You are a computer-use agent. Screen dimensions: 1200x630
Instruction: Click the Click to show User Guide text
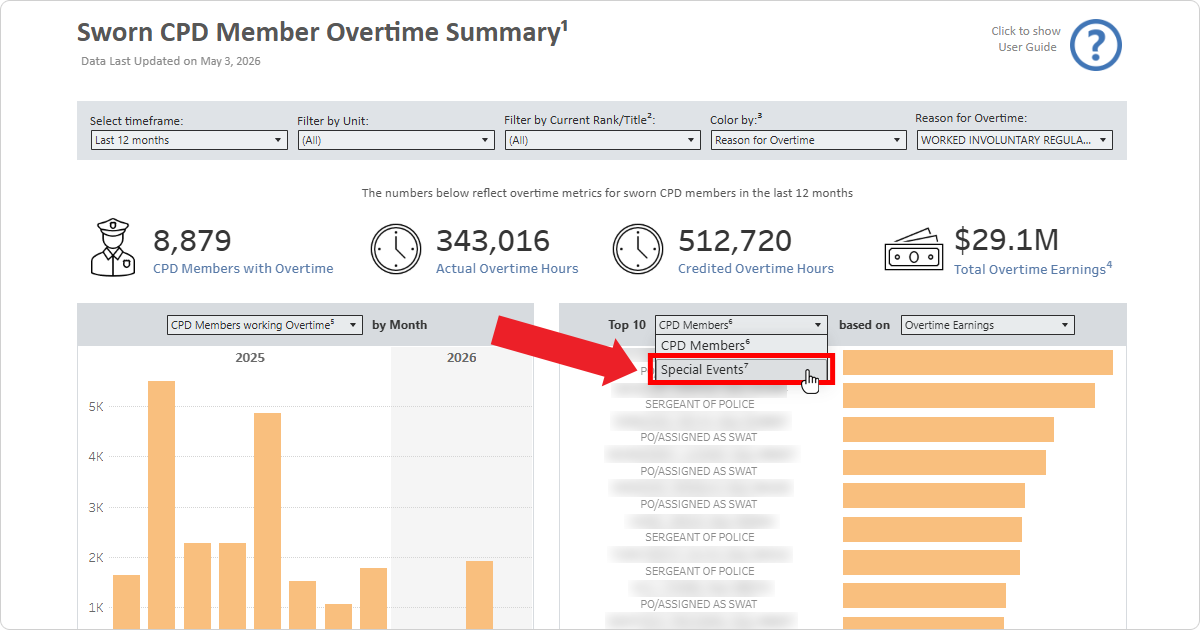pyautogui.click(x=1026, y=39)
